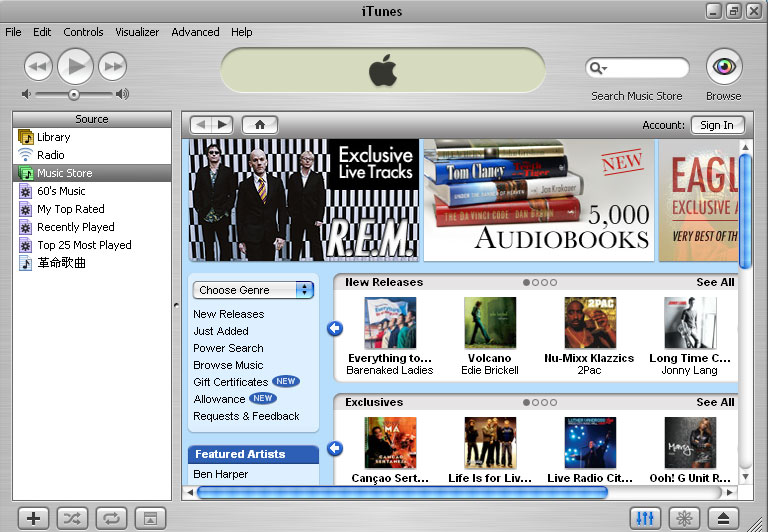Click the Browse eye icon

724,66
